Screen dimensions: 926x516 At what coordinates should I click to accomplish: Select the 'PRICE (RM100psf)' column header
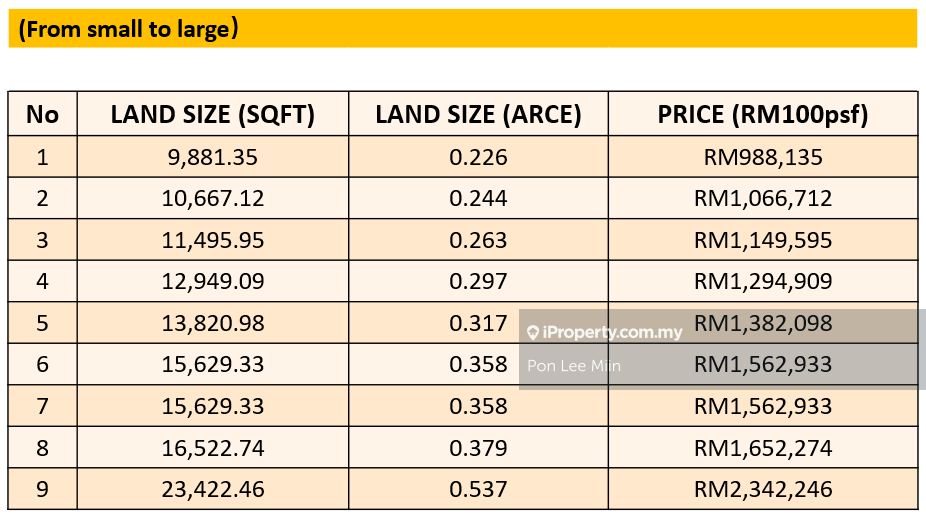tap(762, 114)
